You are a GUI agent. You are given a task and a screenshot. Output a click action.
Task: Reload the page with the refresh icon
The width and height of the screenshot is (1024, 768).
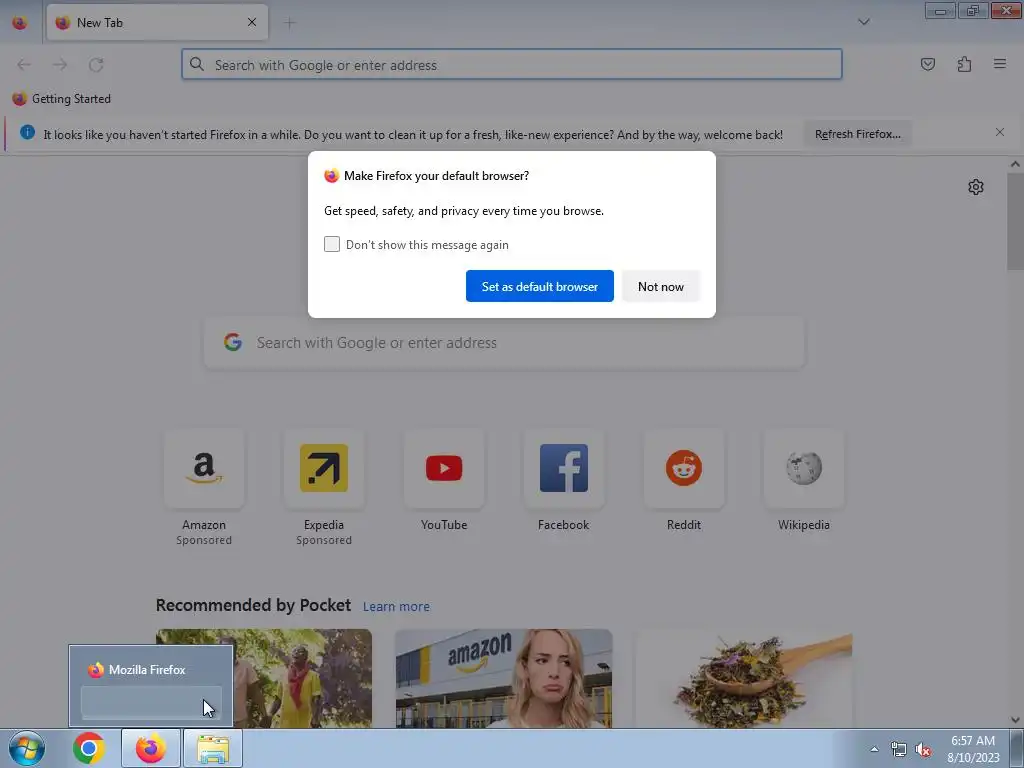click(x=96, y=65)
